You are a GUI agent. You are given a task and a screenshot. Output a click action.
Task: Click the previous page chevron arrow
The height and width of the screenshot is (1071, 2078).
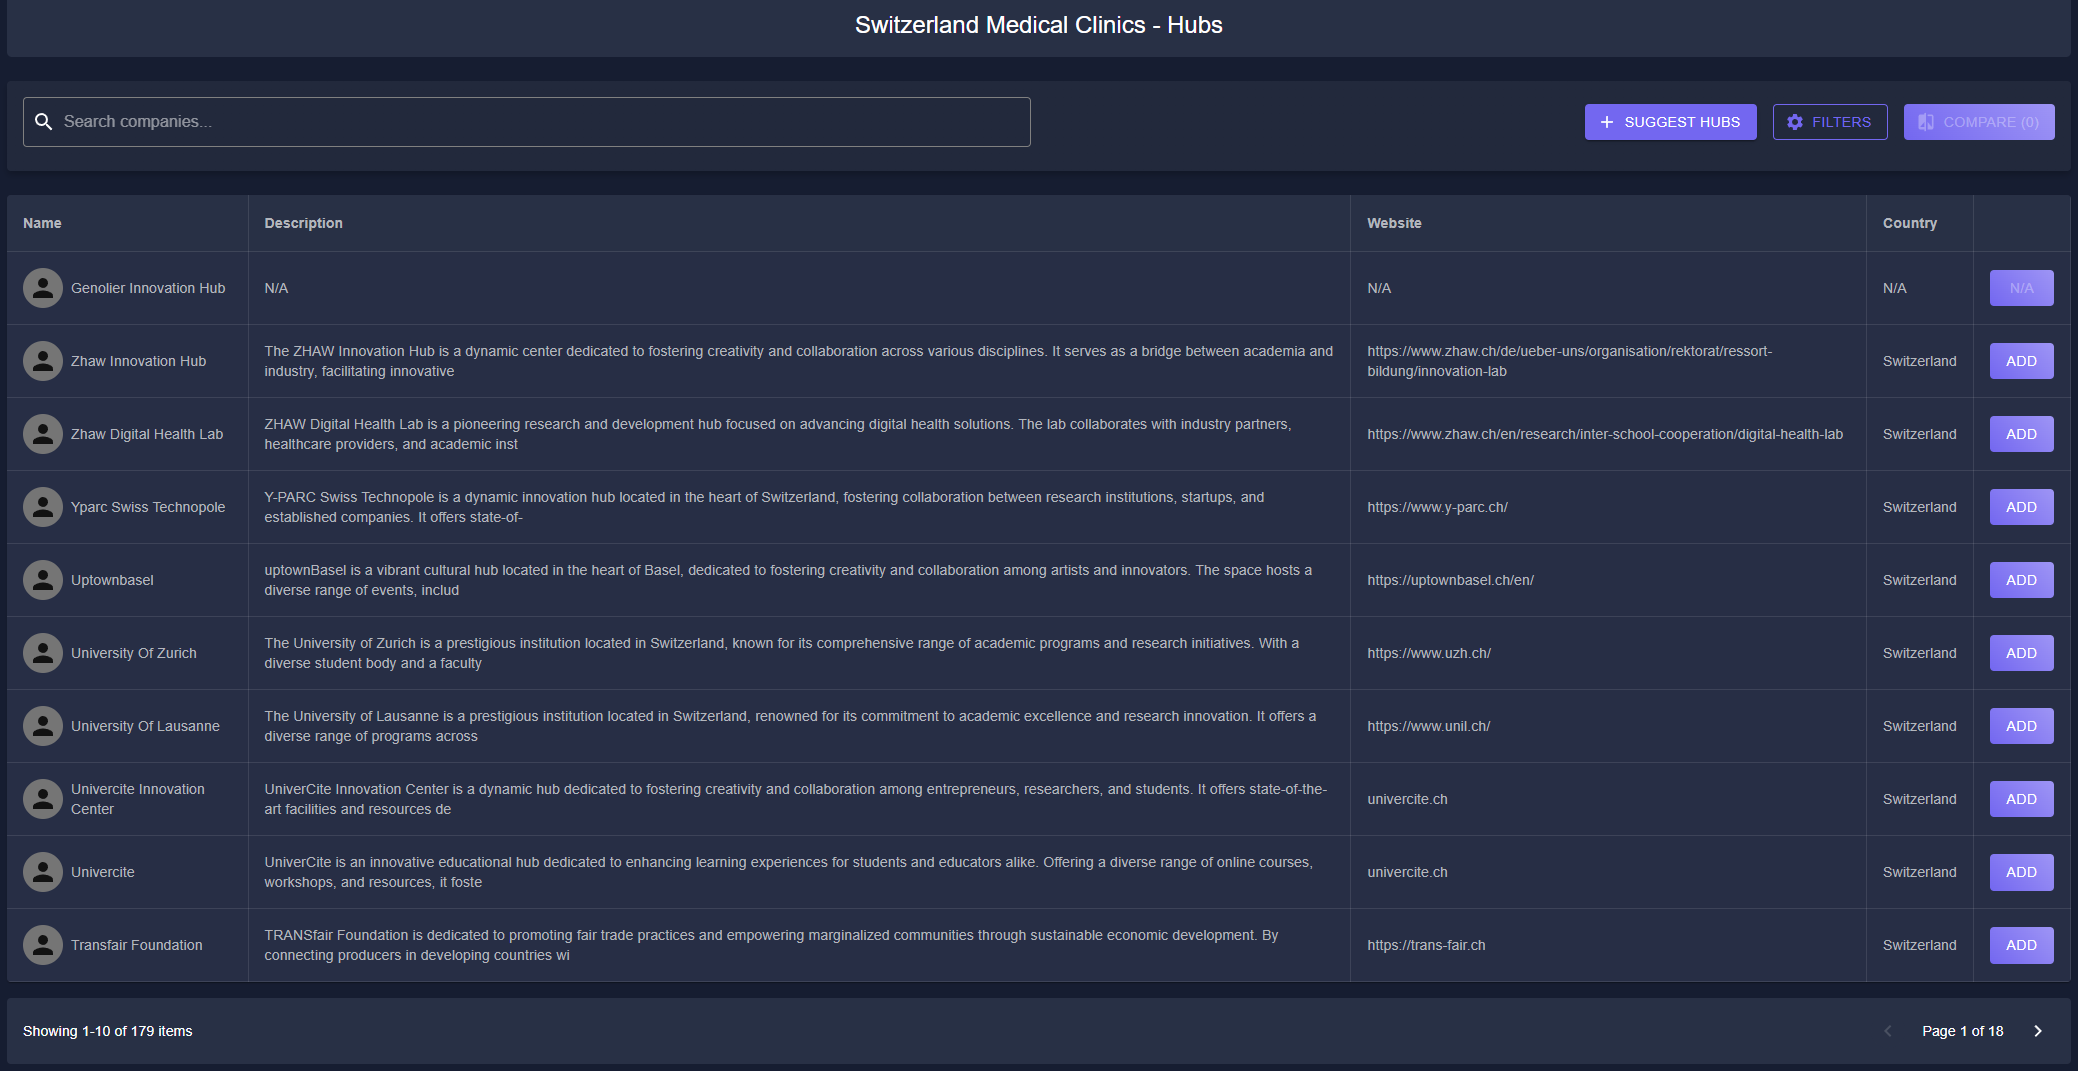(x=1888, y=1031)
